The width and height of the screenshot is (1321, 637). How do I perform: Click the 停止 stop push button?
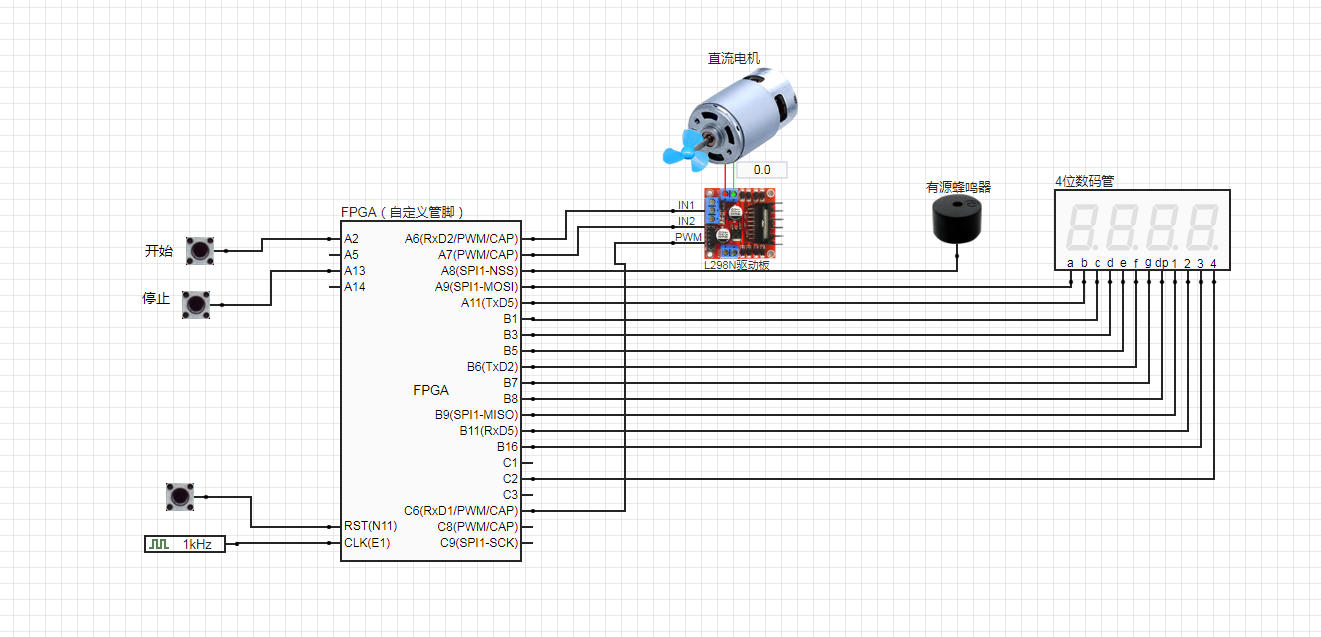click(196, 305)
